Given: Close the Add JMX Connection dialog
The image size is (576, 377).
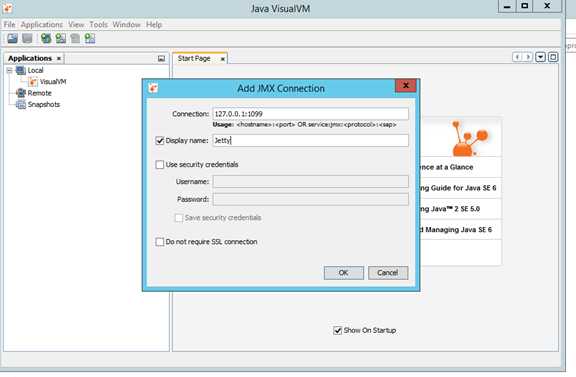Looking at the screenshot, I should 406,86.
